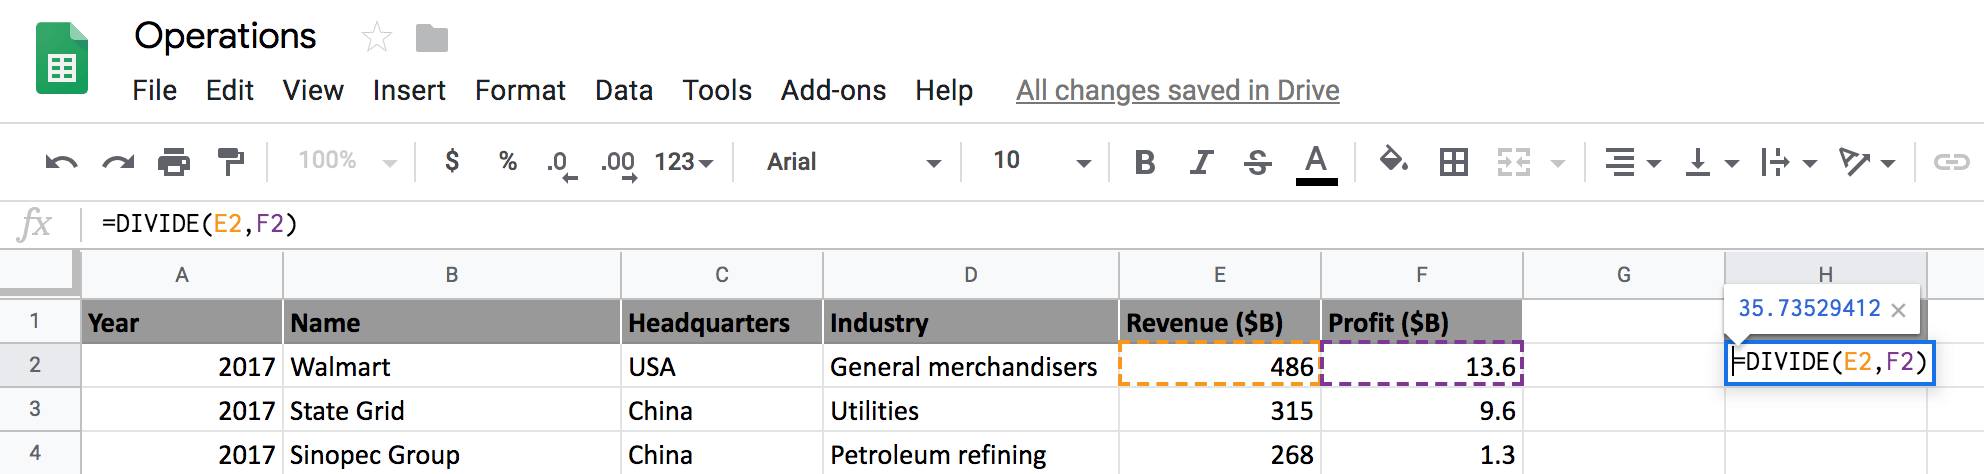Click the fx function icon

tap(35, 224)
